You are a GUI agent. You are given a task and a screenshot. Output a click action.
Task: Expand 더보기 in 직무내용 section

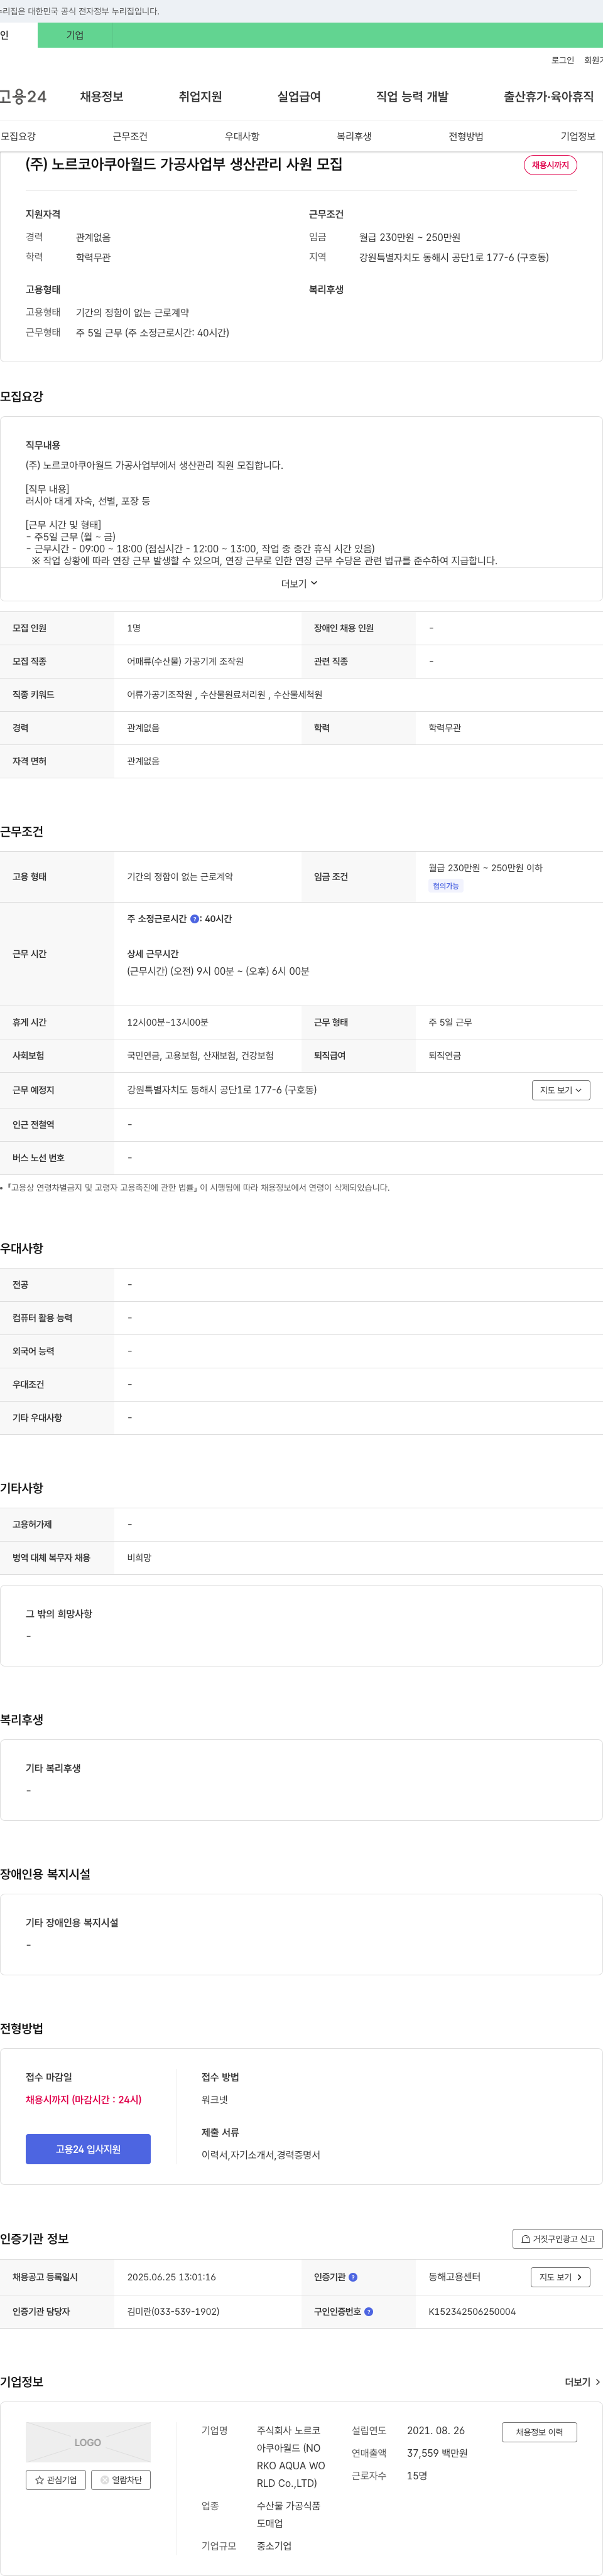[x=299, y=583]
